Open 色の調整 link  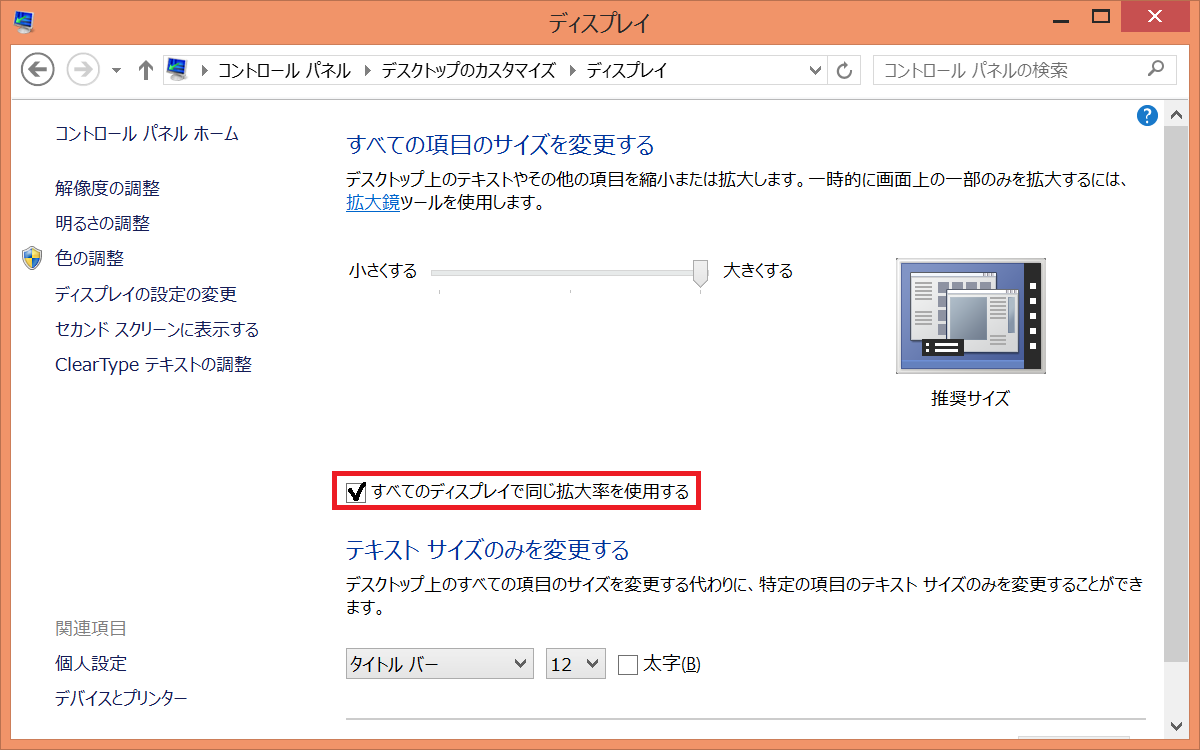(89, 258)
